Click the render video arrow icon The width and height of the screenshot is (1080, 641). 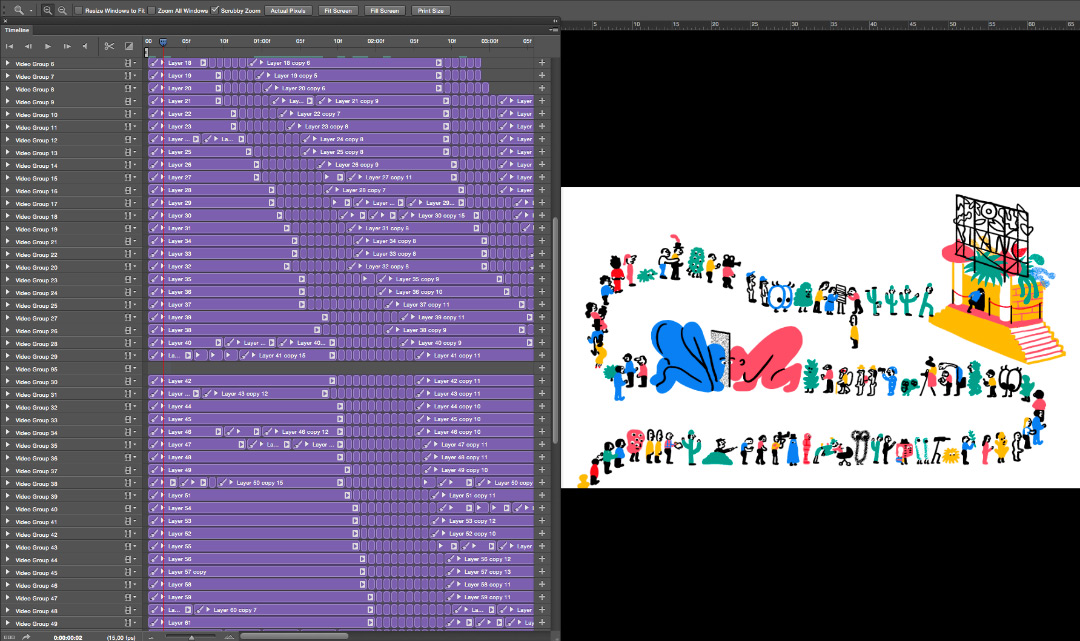click(x=26, y=636)
